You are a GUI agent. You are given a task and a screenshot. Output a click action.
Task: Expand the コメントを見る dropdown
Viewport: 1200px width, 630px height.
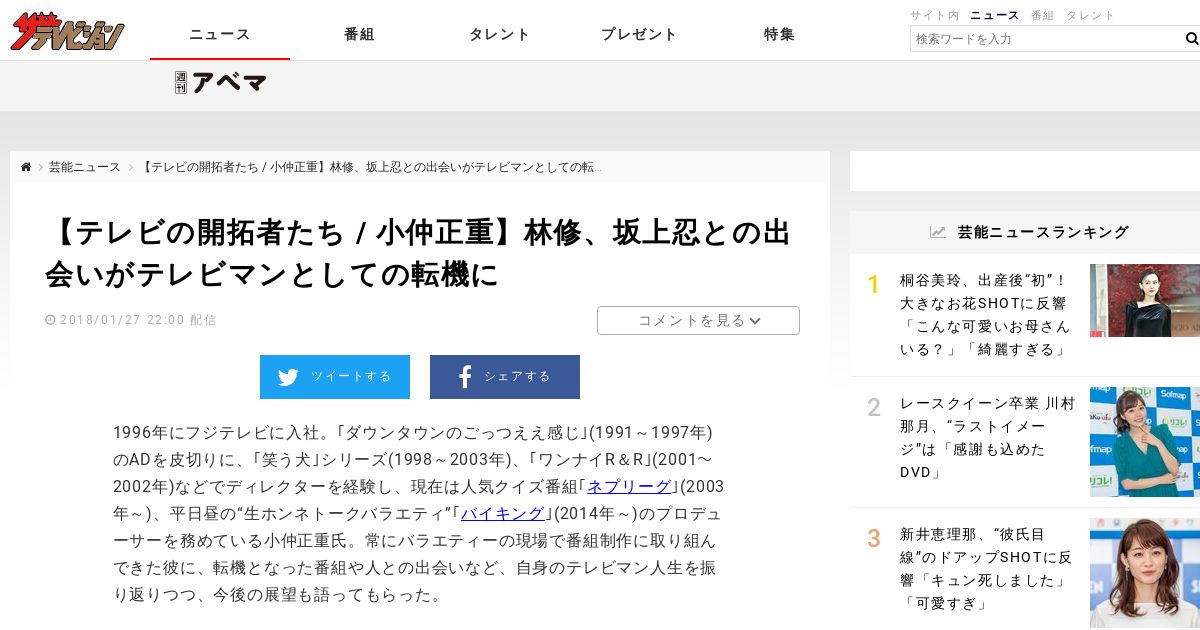(698, 320)
